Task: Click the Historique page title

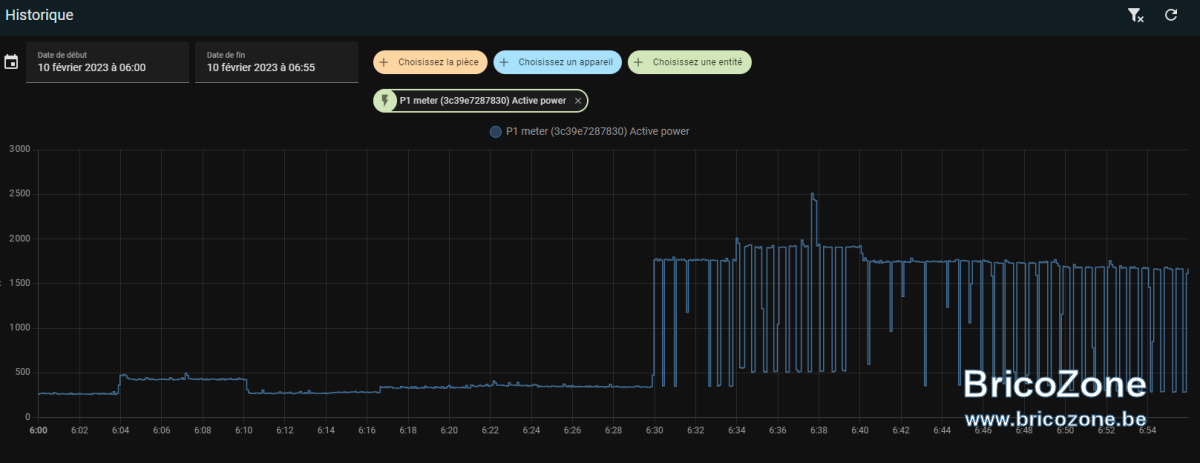Action: point(39,15)
